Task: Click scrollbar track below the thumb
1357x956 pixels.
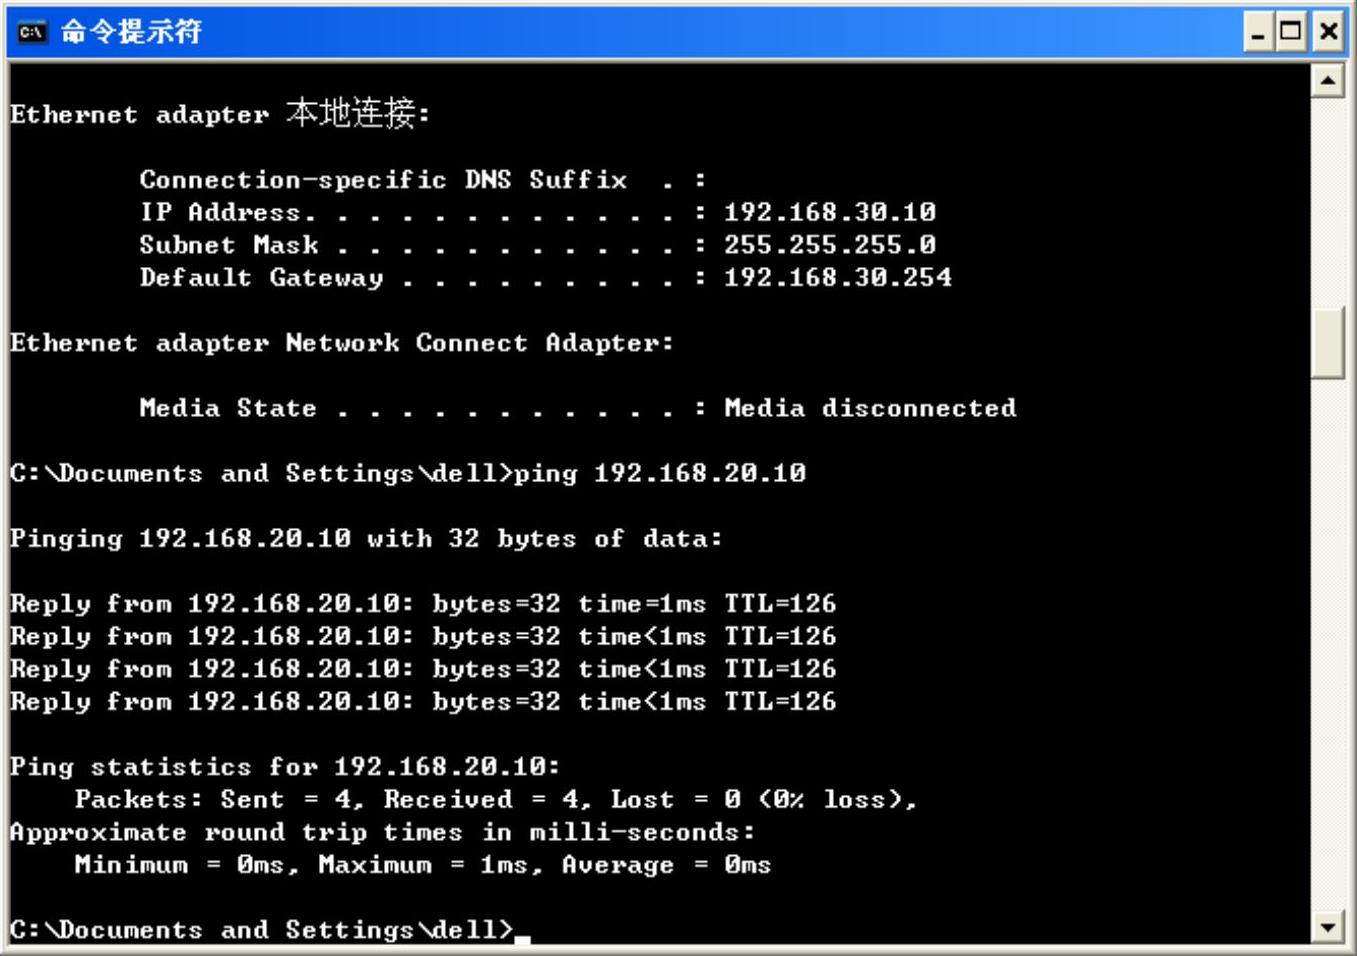Action: (1328, 645)
